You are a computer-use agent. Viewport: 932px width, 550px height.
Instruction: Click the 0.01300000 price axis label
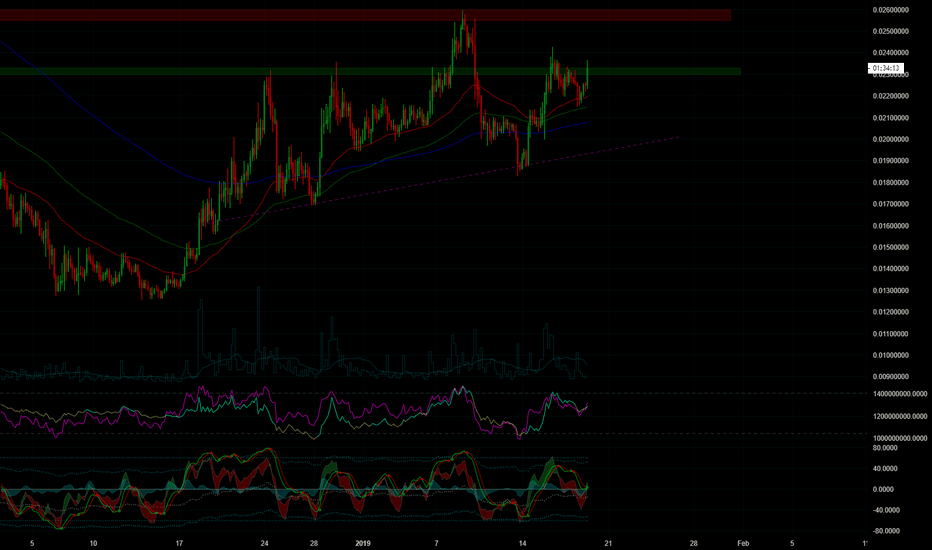[x=890, y=291]
